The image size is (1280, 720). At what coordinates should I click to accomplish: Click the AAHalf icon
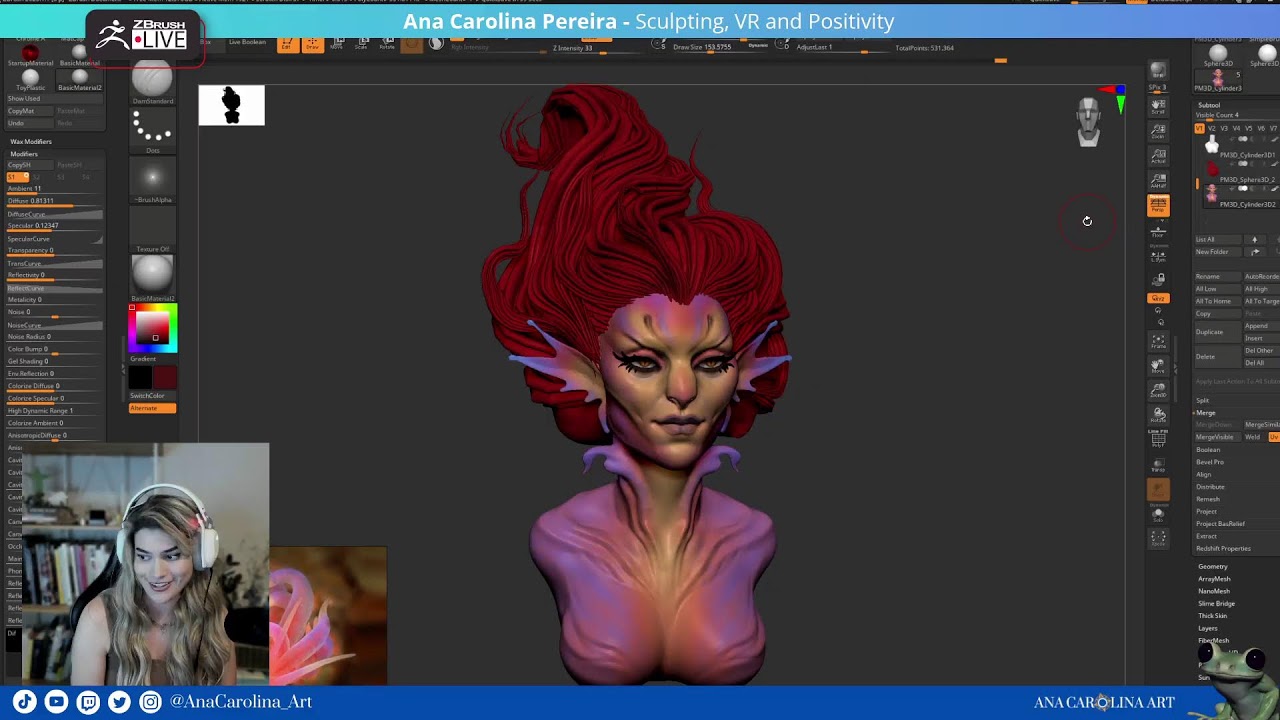(1158, 181)
